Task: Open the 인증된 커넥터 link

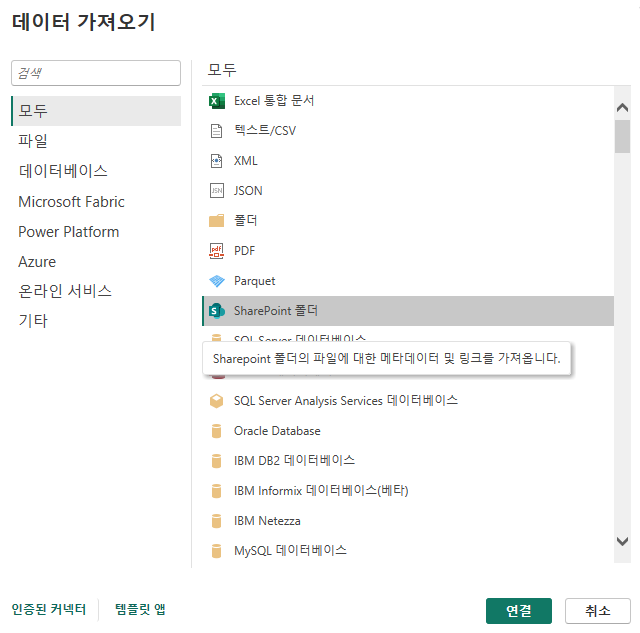Action: 49,609
